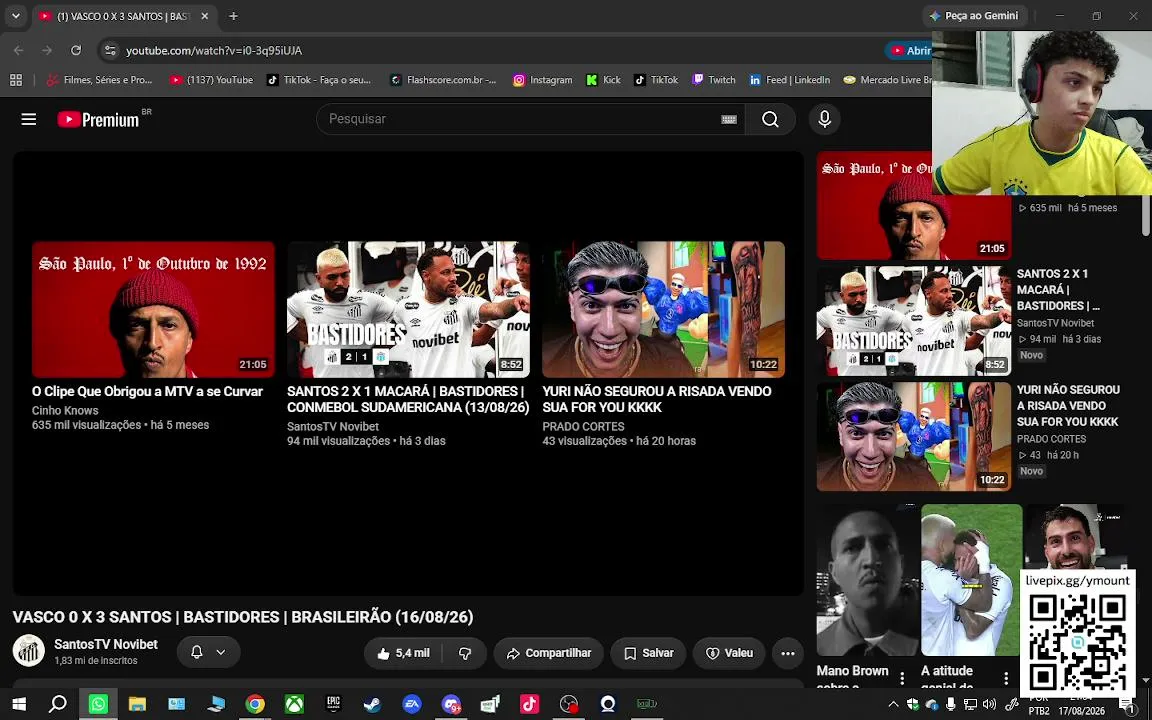Launch Steam from the taskbar

point(373,705)
